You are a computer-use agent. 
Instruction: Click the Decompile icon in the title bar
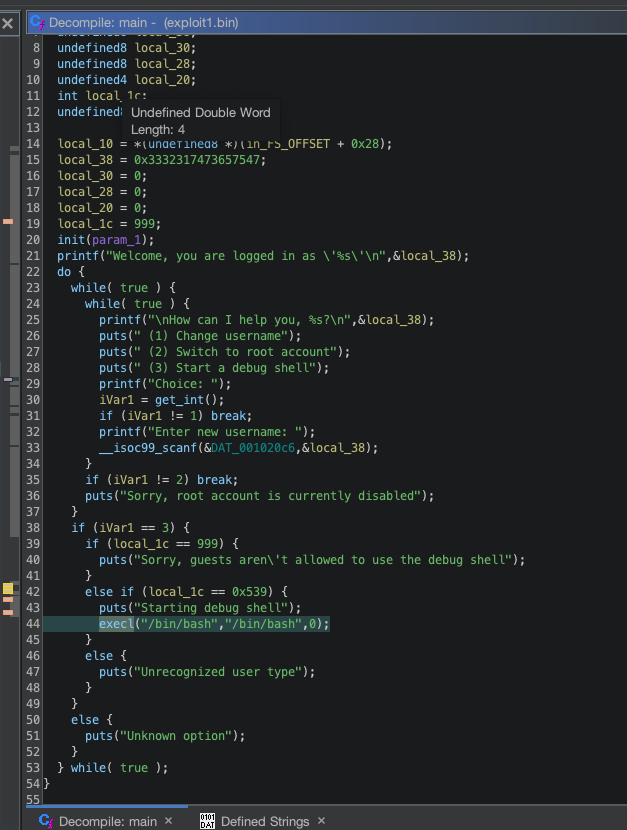37,22
